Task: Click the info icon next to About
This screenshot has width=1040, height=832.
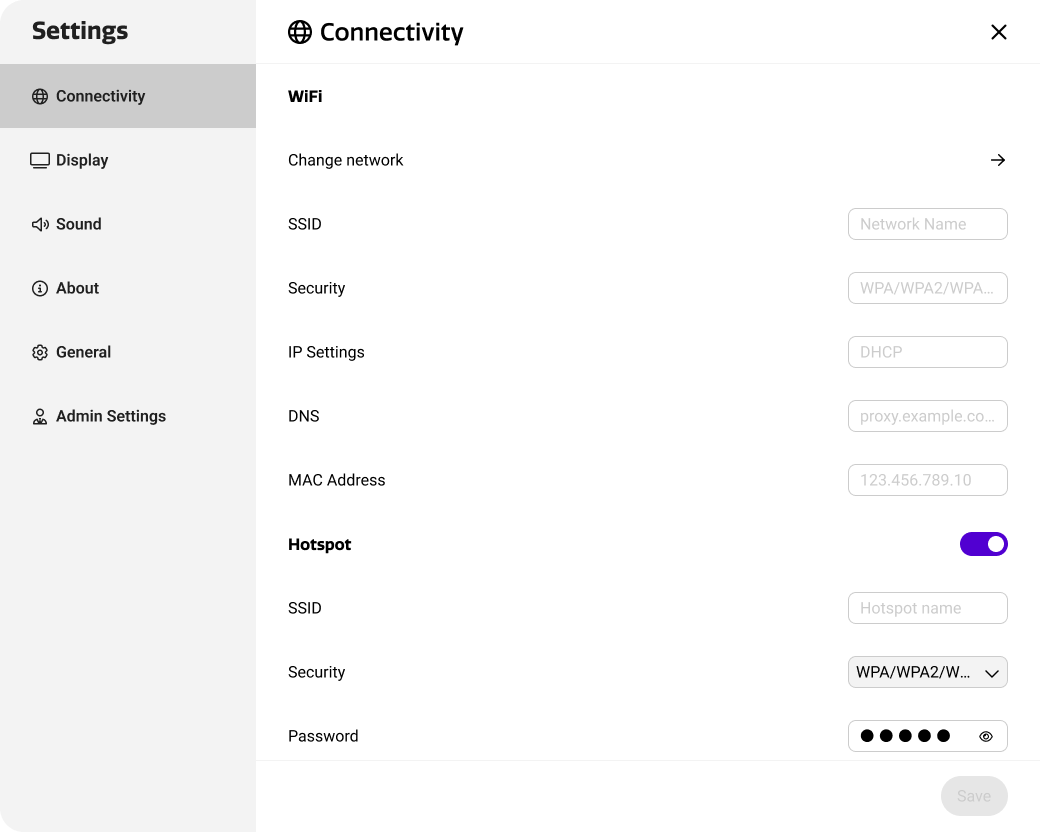Action: [x=39, y=288]
